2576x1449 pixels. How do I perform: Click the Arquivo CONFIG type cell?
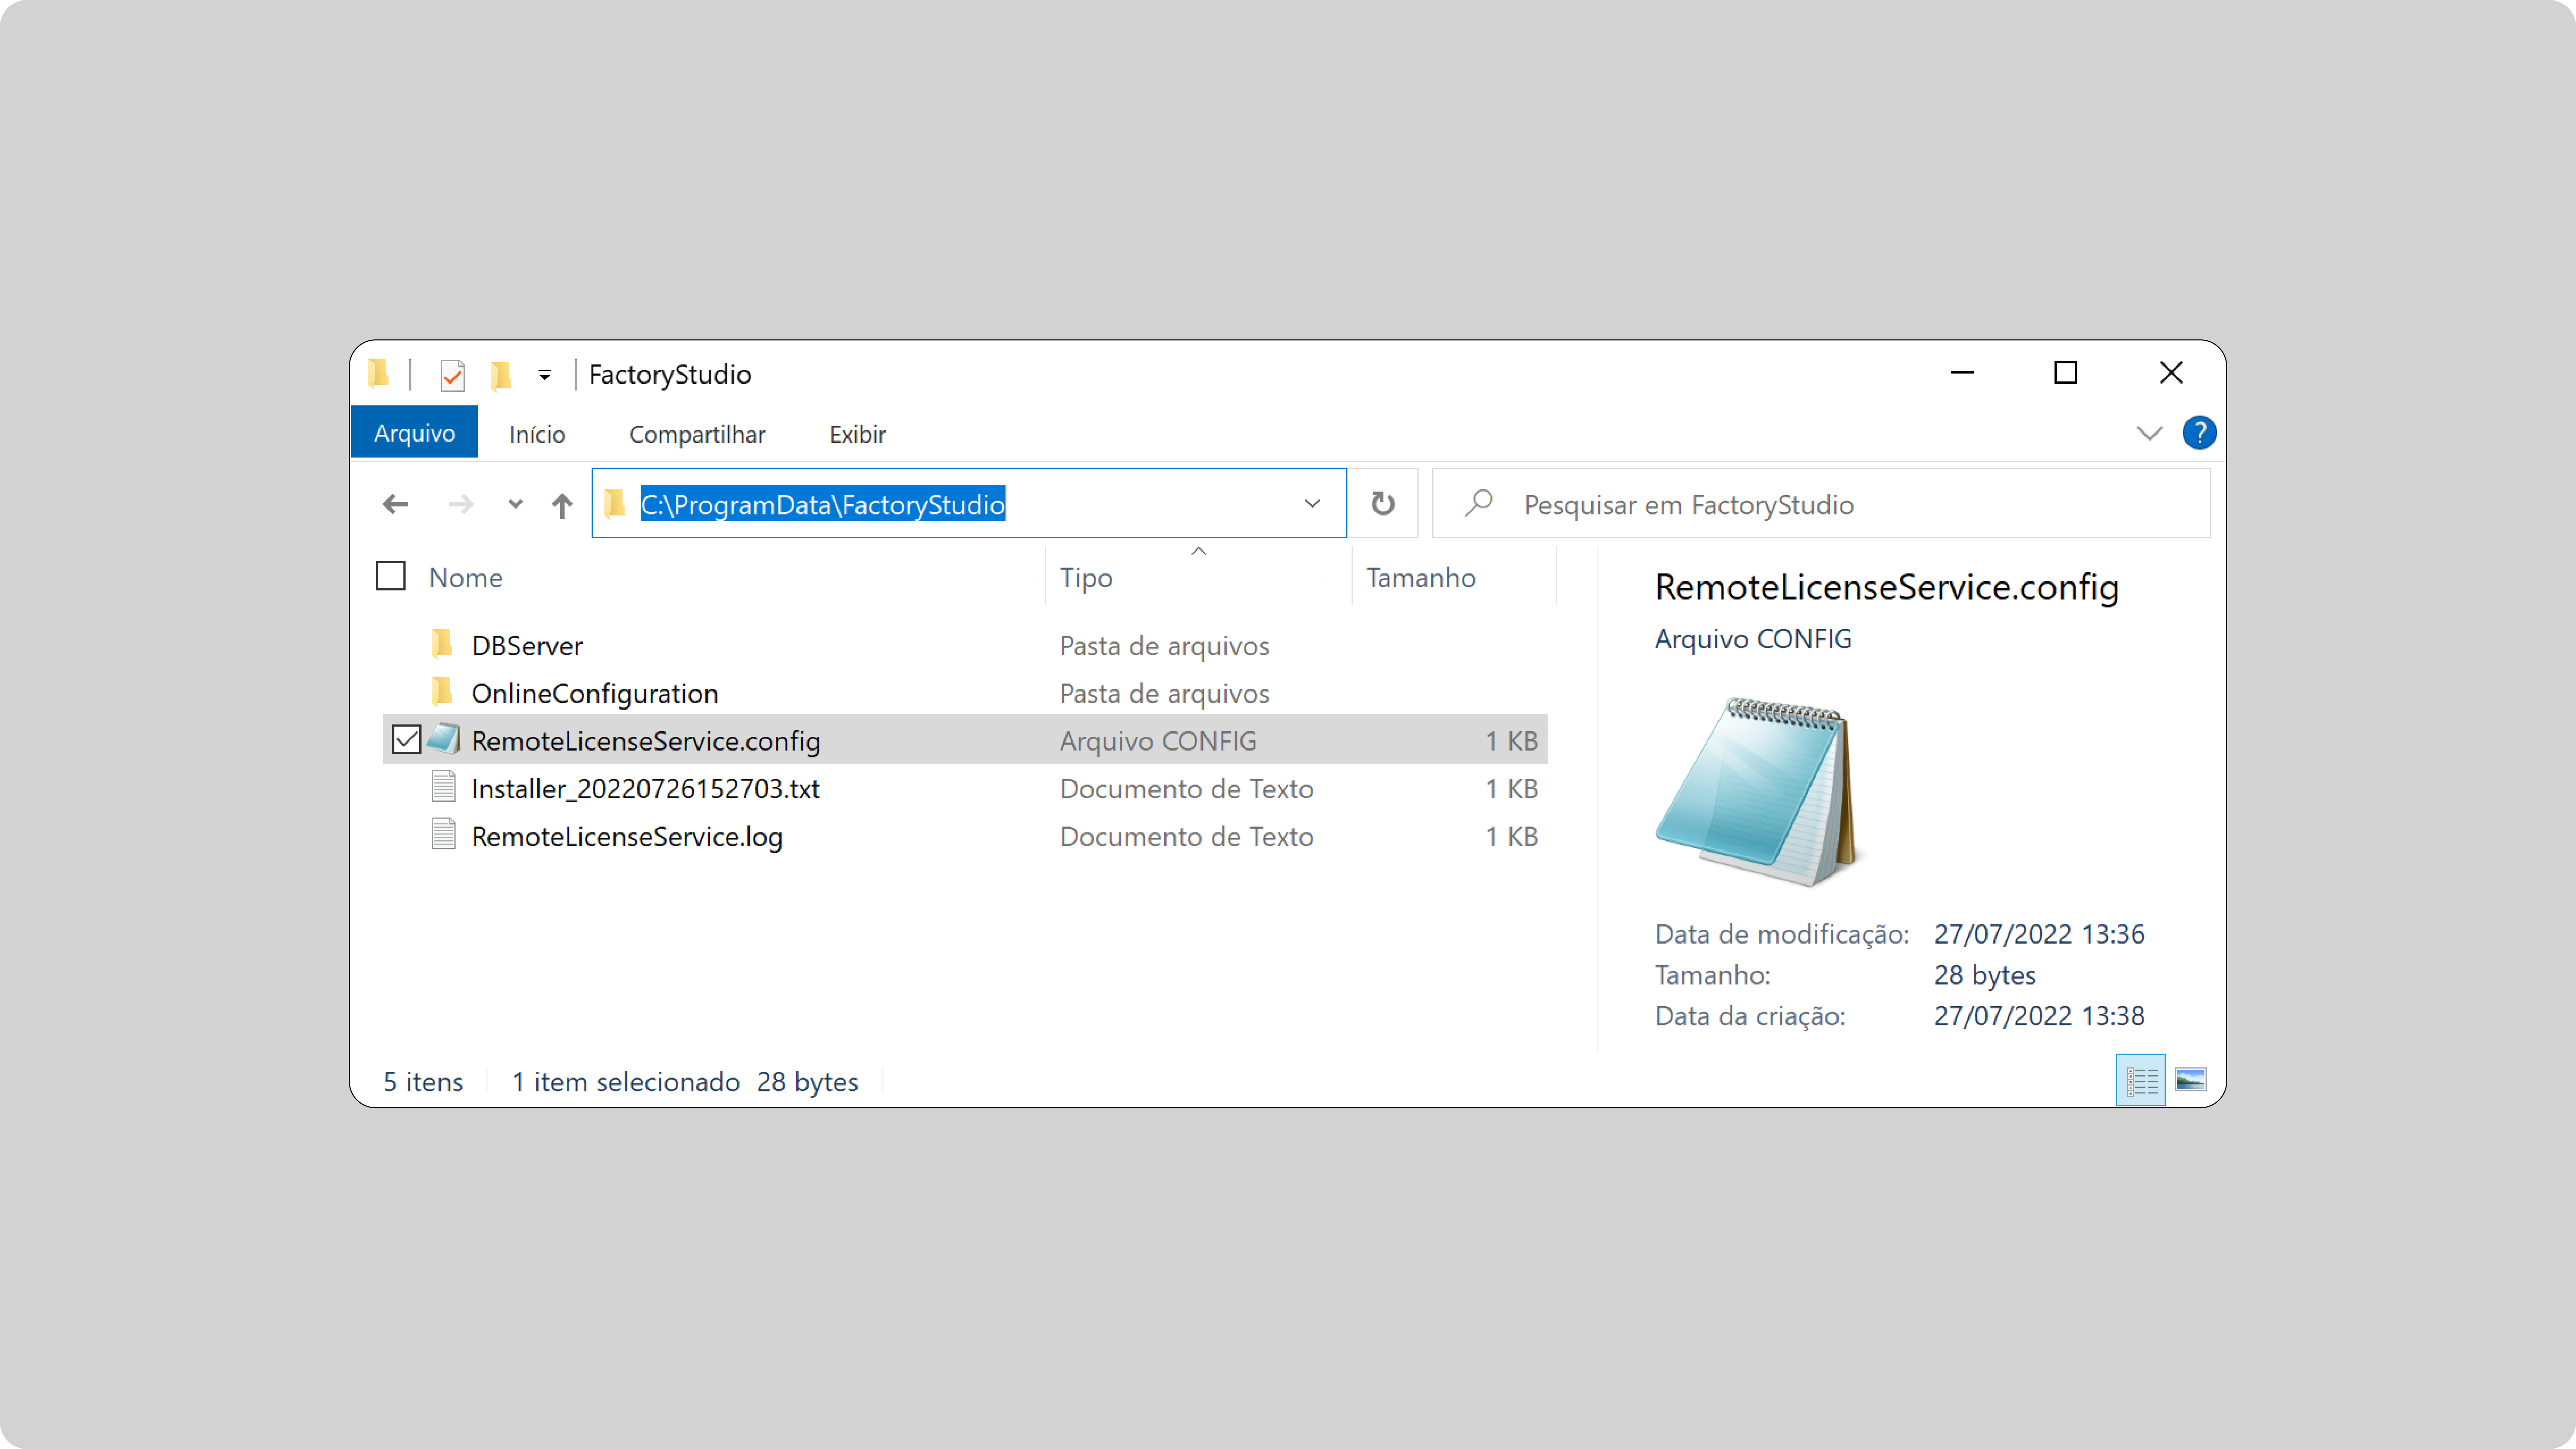pos(1158,741)
